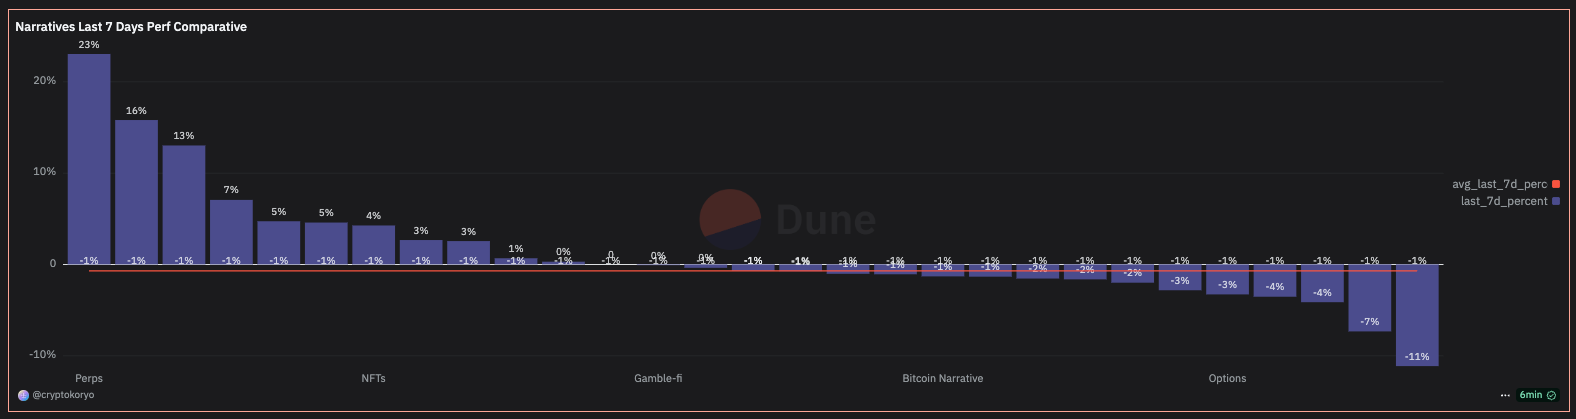The height and width of the screenshot is (419, 1576).
Task: Click the 6min data freshness badge
Action: coord(1538,395)
